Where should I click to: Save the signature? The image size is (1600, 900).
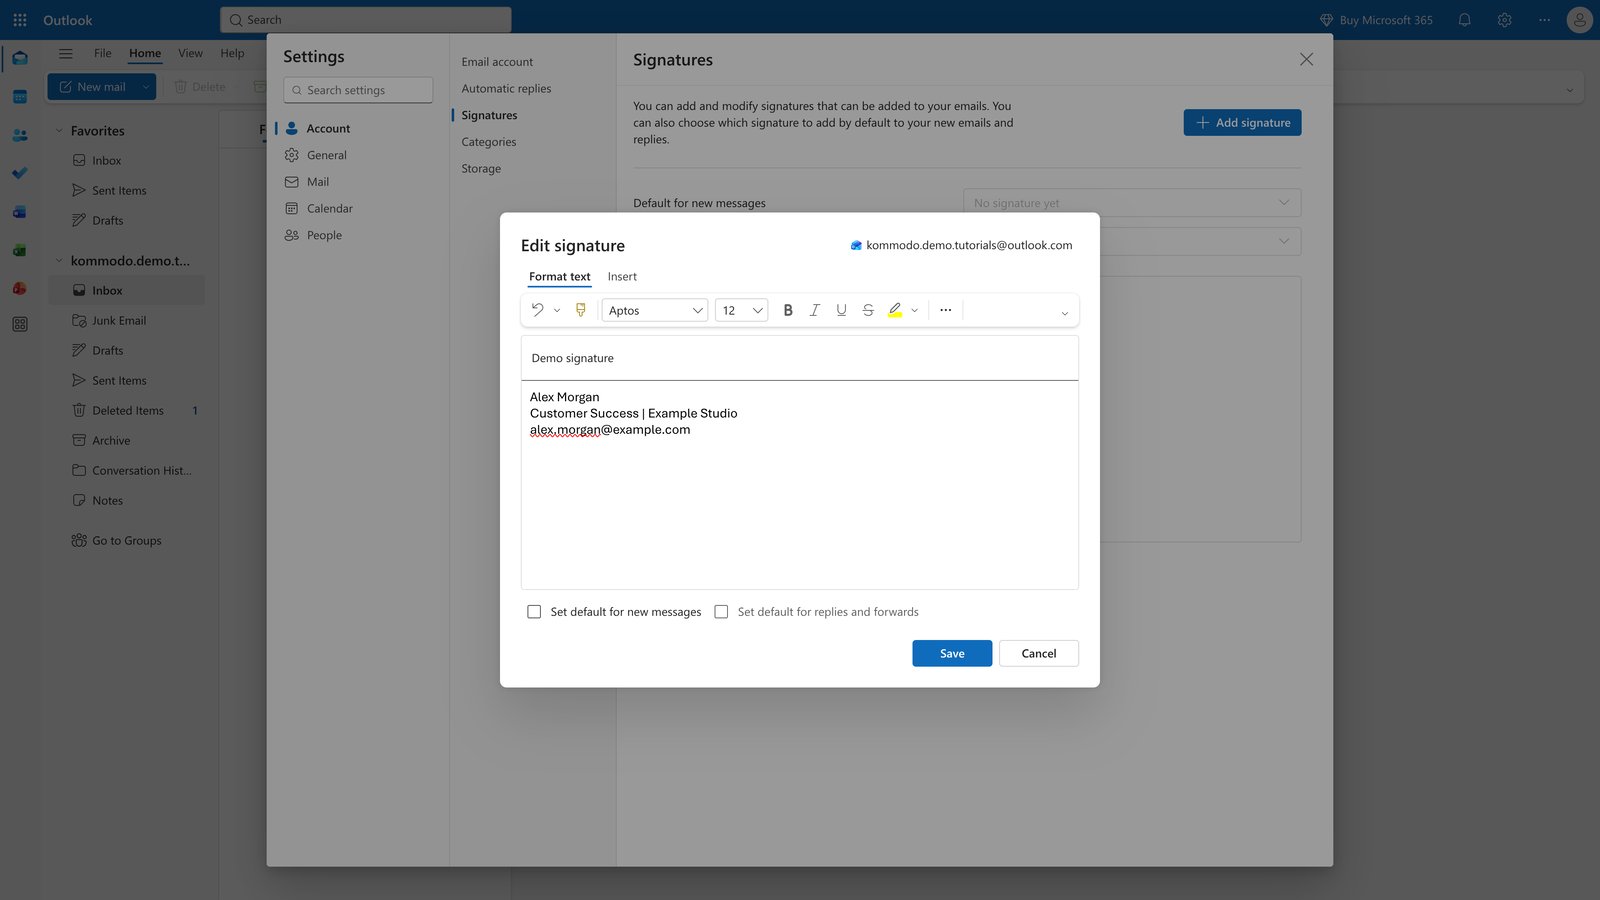(952, 653)
